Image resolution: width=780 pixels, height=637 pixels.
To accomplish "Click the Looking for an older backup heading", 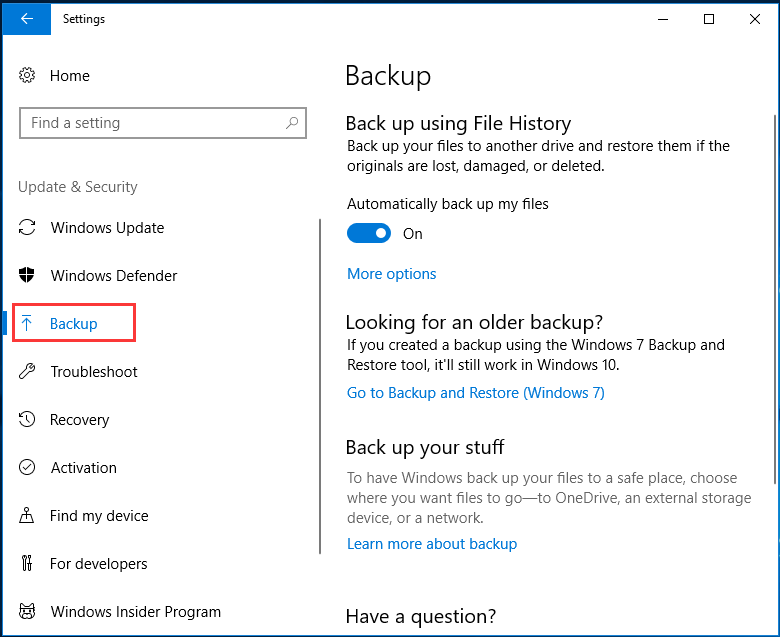I will pyautogui.click(x=474, y=322).
